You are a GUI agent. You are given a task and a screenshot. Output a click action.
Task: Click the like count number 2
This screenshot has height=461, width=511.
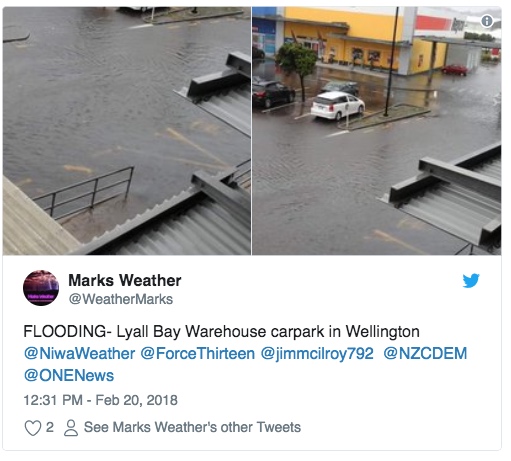pyautogui.click(x=49, y=427)
